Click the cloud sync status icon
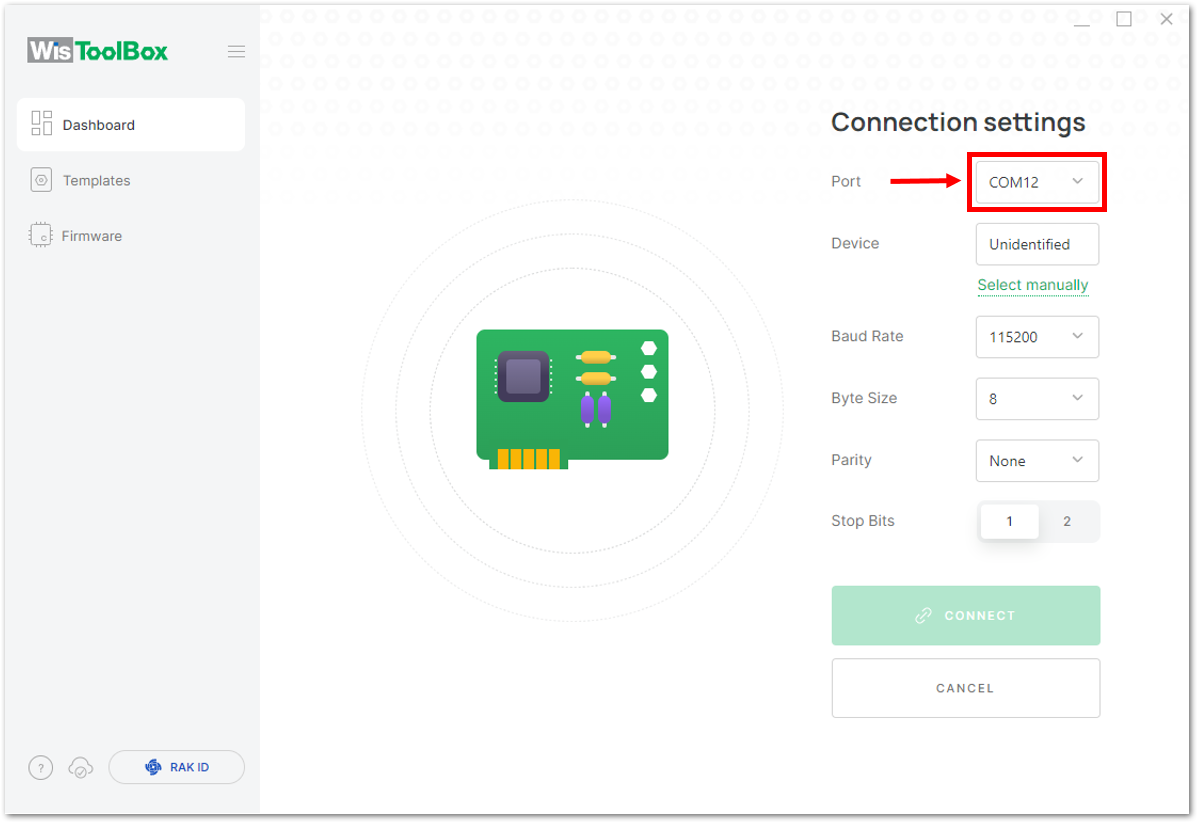This screenshot has height=823, width=1198. point(80,767)
